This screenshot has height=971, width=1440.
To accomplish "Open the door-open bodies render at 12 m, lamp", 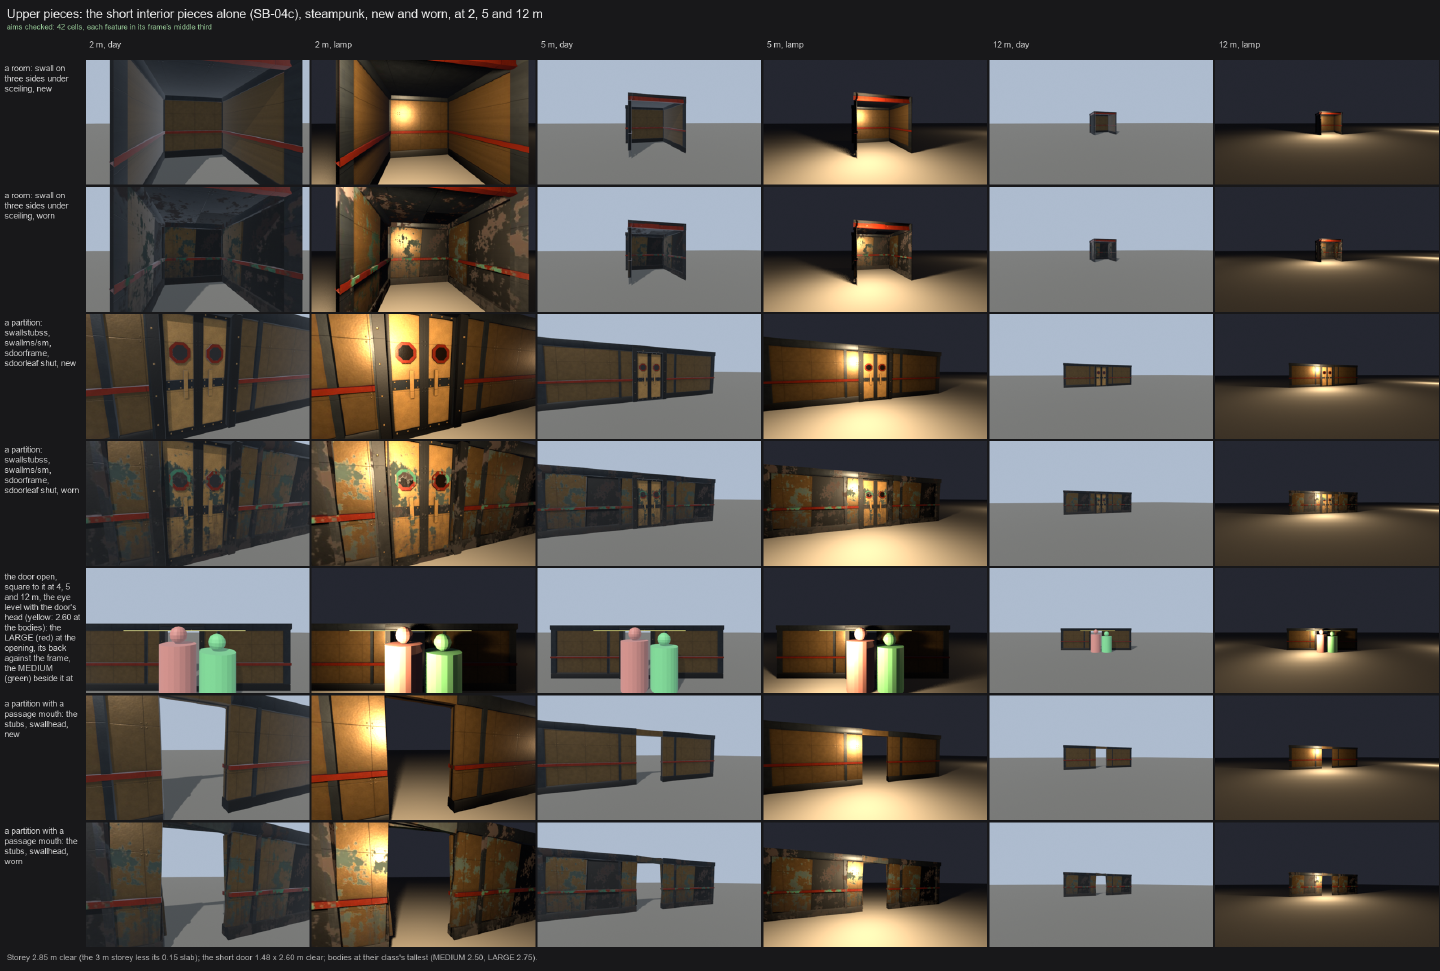I will (1327, 630).
